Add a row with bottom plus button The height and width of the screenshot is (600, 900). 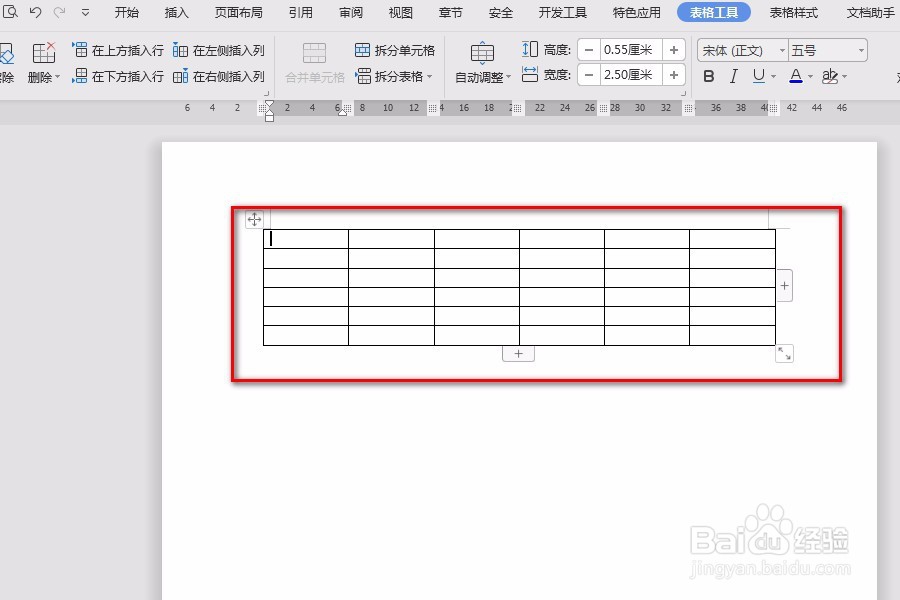[518, 354]
